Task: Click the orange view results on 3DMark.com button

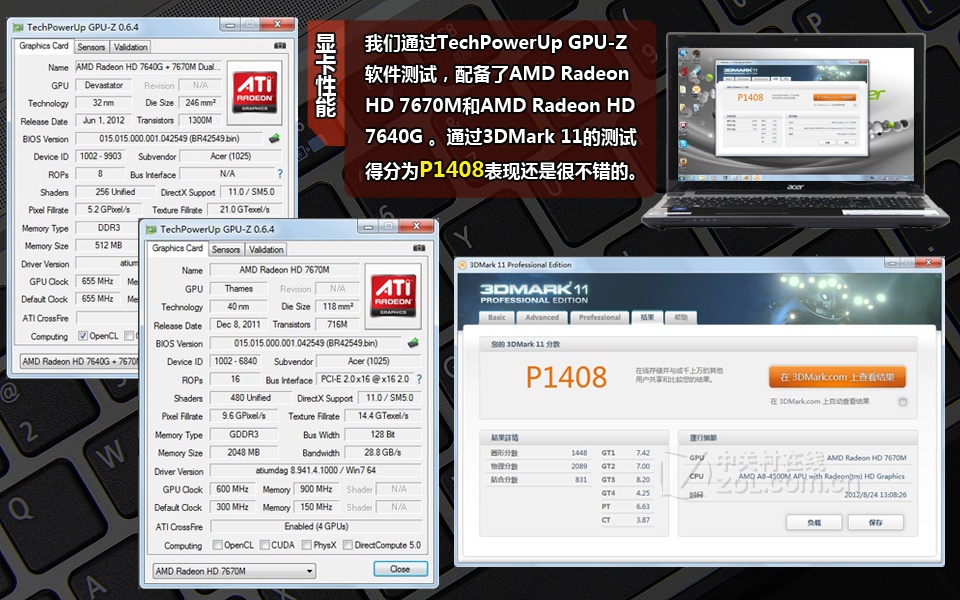Action: [838, 377]
